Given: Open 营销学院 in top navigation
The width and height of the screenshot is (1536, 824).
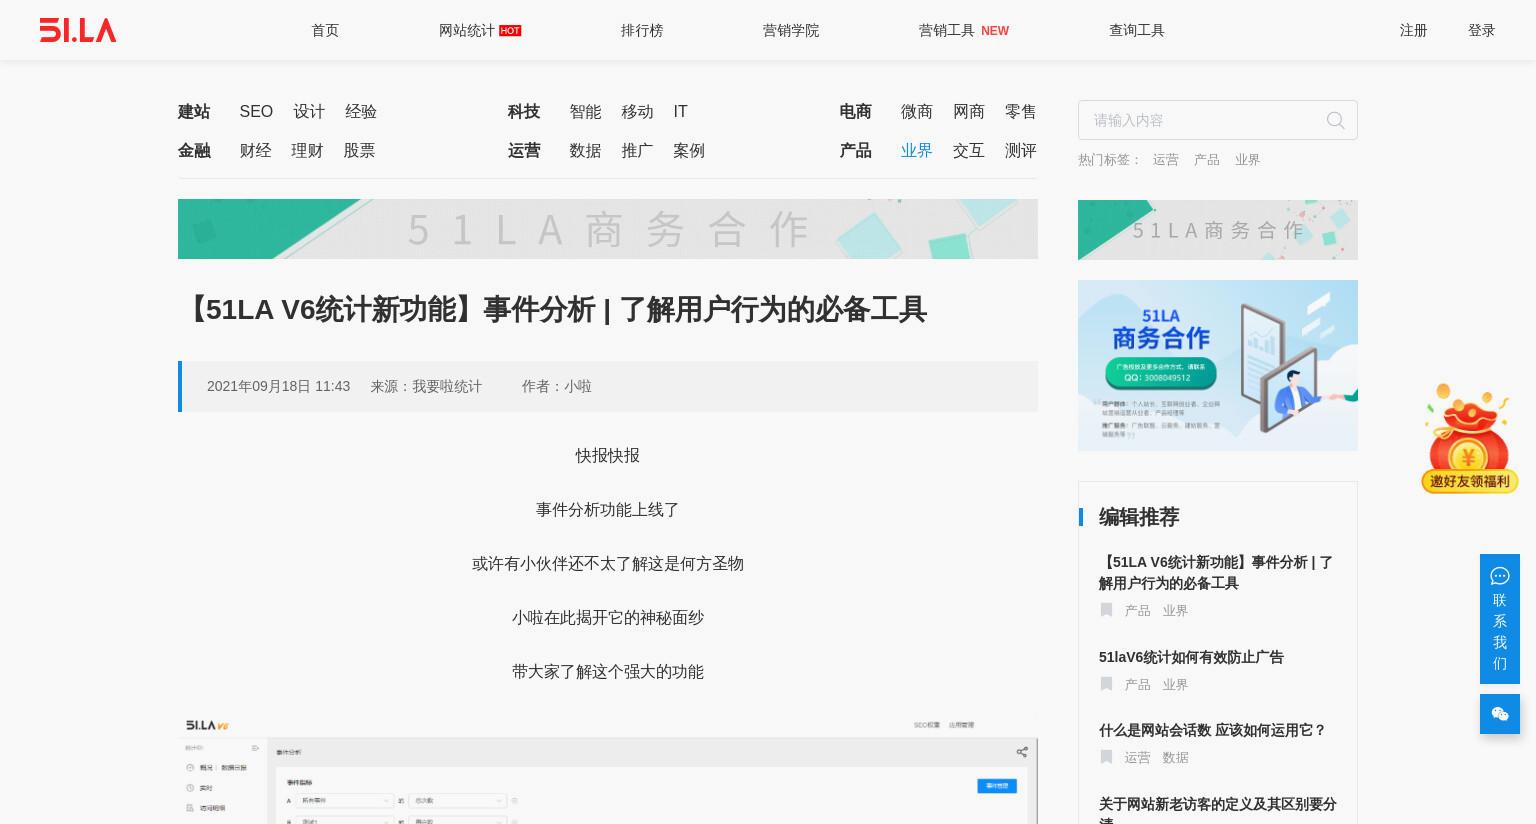Looking at the screenshot, I should click(791, 30).
